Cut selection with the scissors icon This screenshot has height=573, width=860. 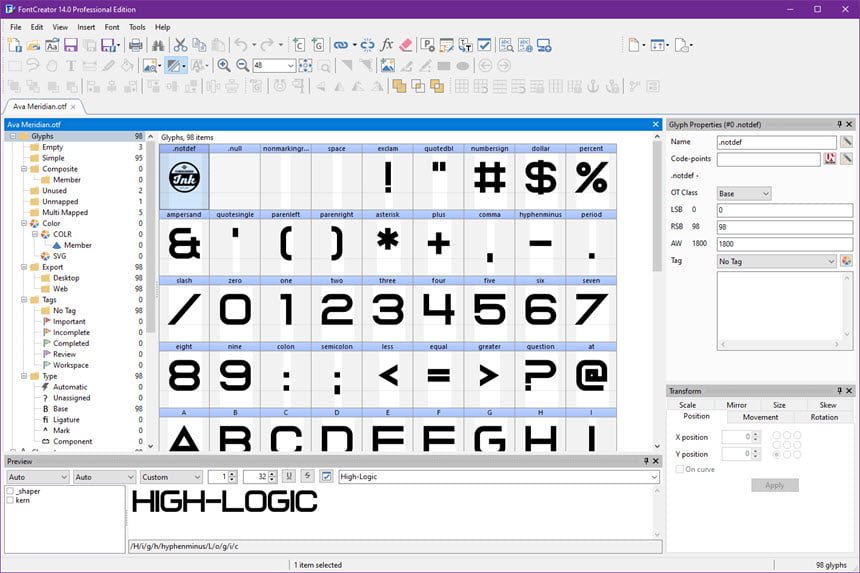[x=180, y=46]
